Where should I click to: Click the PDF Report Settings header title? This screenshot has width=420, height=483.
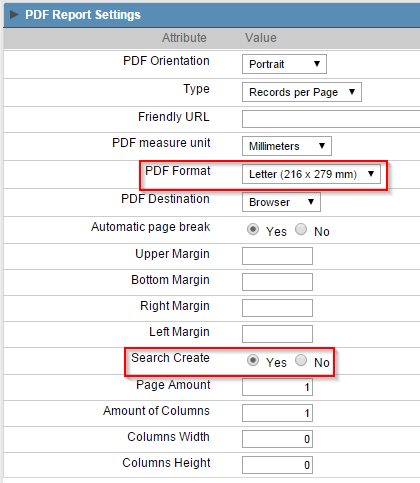83,15
